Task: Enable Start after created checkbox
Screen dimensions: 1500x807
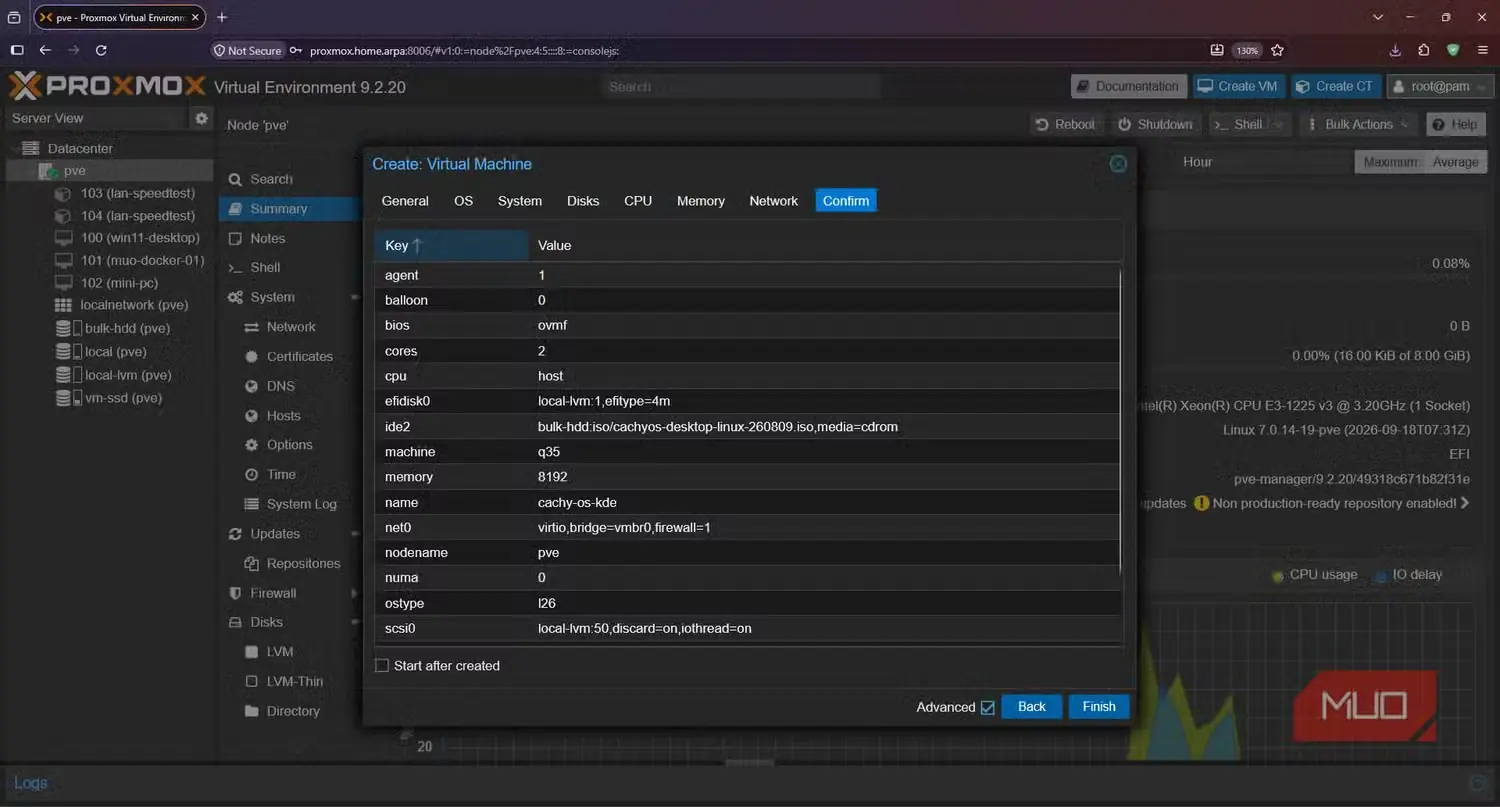Action: 381,666
